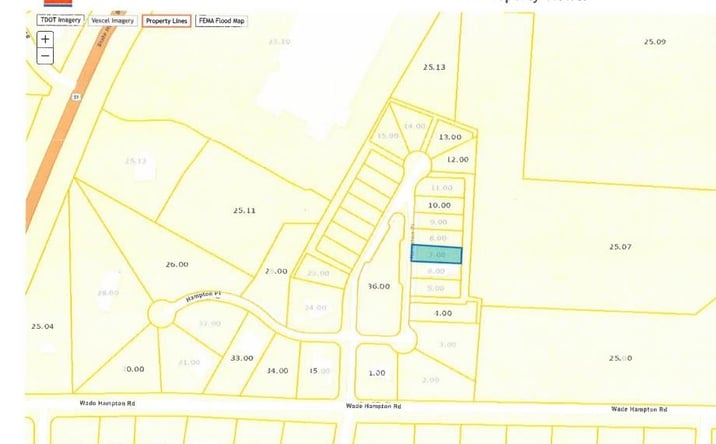Select parcel labeled 24.00
The height and width of the screenshot is (444, 716).
[315, 308]
